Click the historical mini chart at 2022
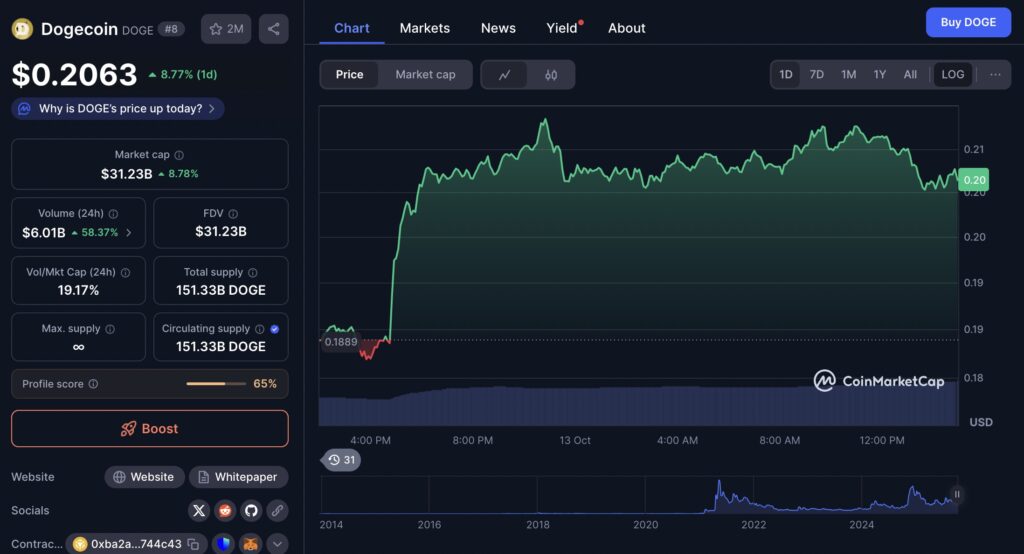 pyautogui.click(x=753, y=497)
